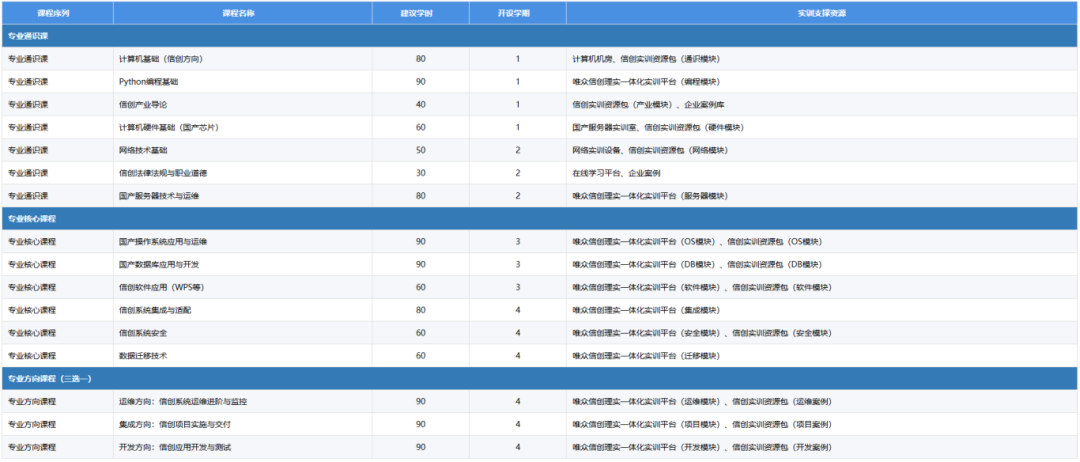Click the 课程序列 column header
The height and width of the screenshot is (462, 1080).
tap(57, 13)
